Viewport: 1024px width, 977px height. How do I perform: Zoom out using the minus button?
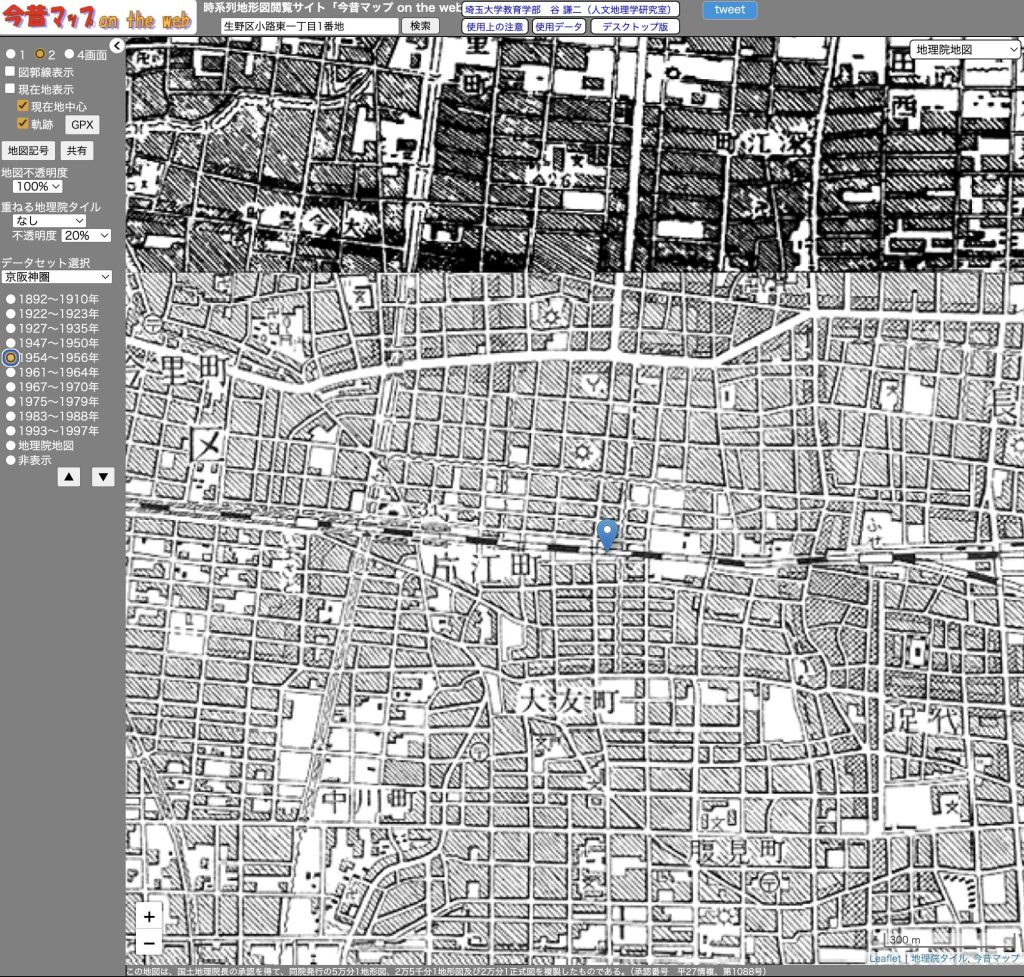(149, 942)
